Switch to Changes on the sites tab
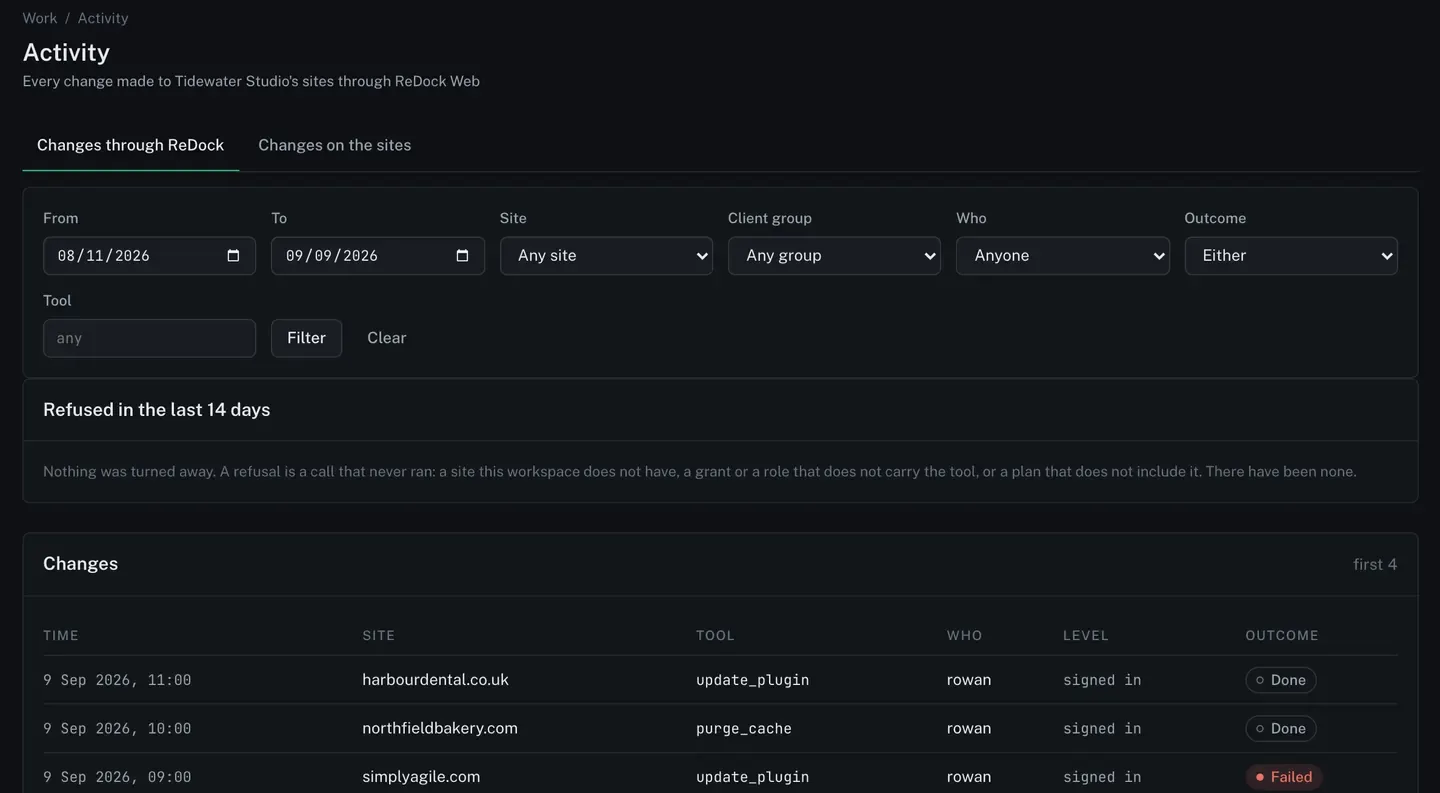The image size is (1440, 793). 335,145
